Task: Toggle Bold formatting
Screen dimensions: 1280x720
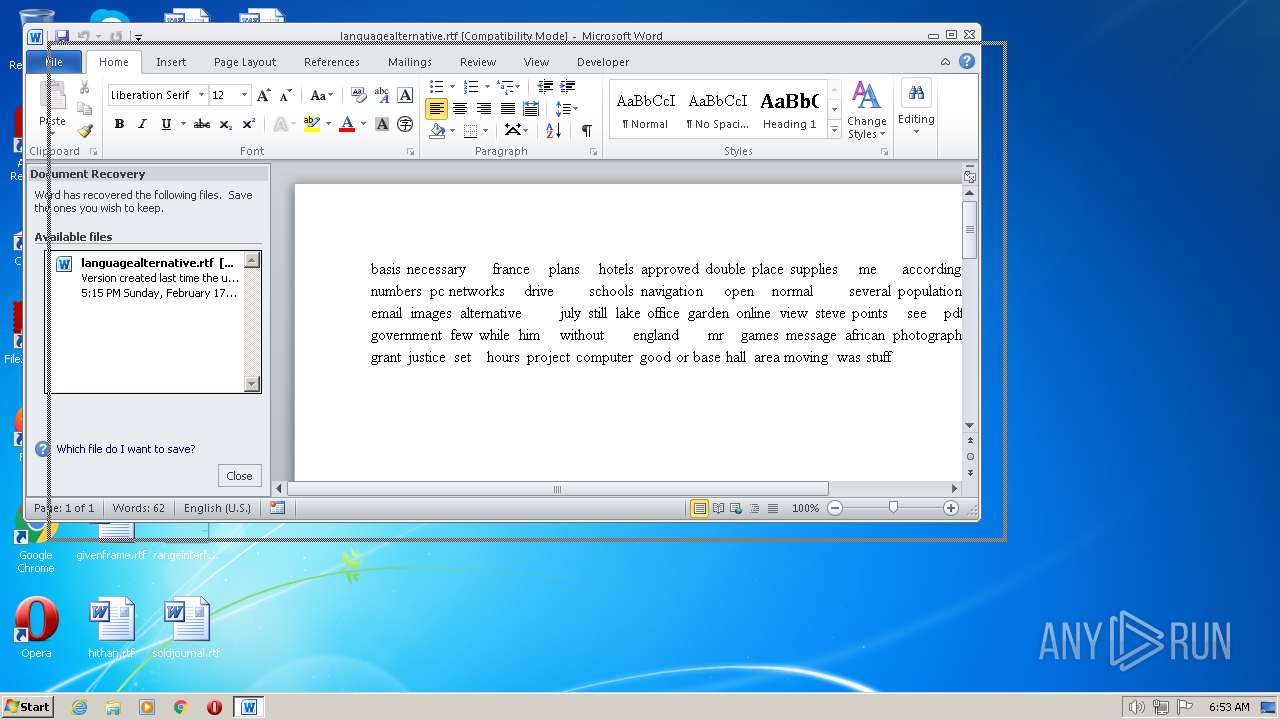Action: pos(119,124)
